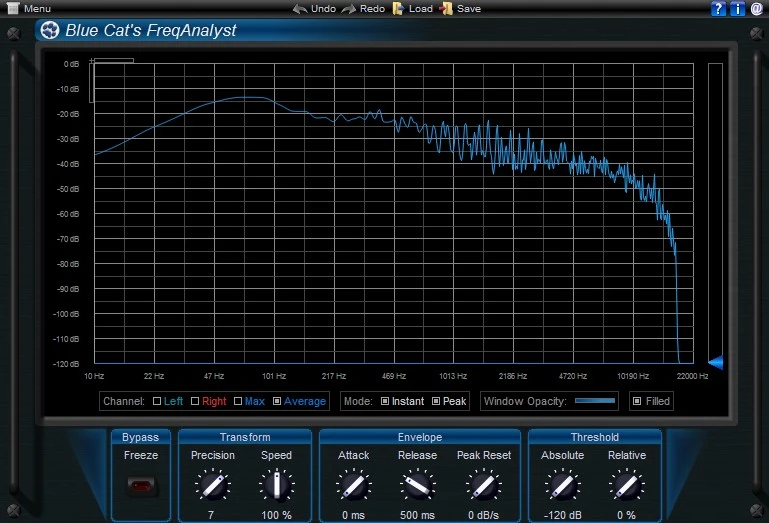
Task: Click the blue level triangle marker
Action: point(716,363)
